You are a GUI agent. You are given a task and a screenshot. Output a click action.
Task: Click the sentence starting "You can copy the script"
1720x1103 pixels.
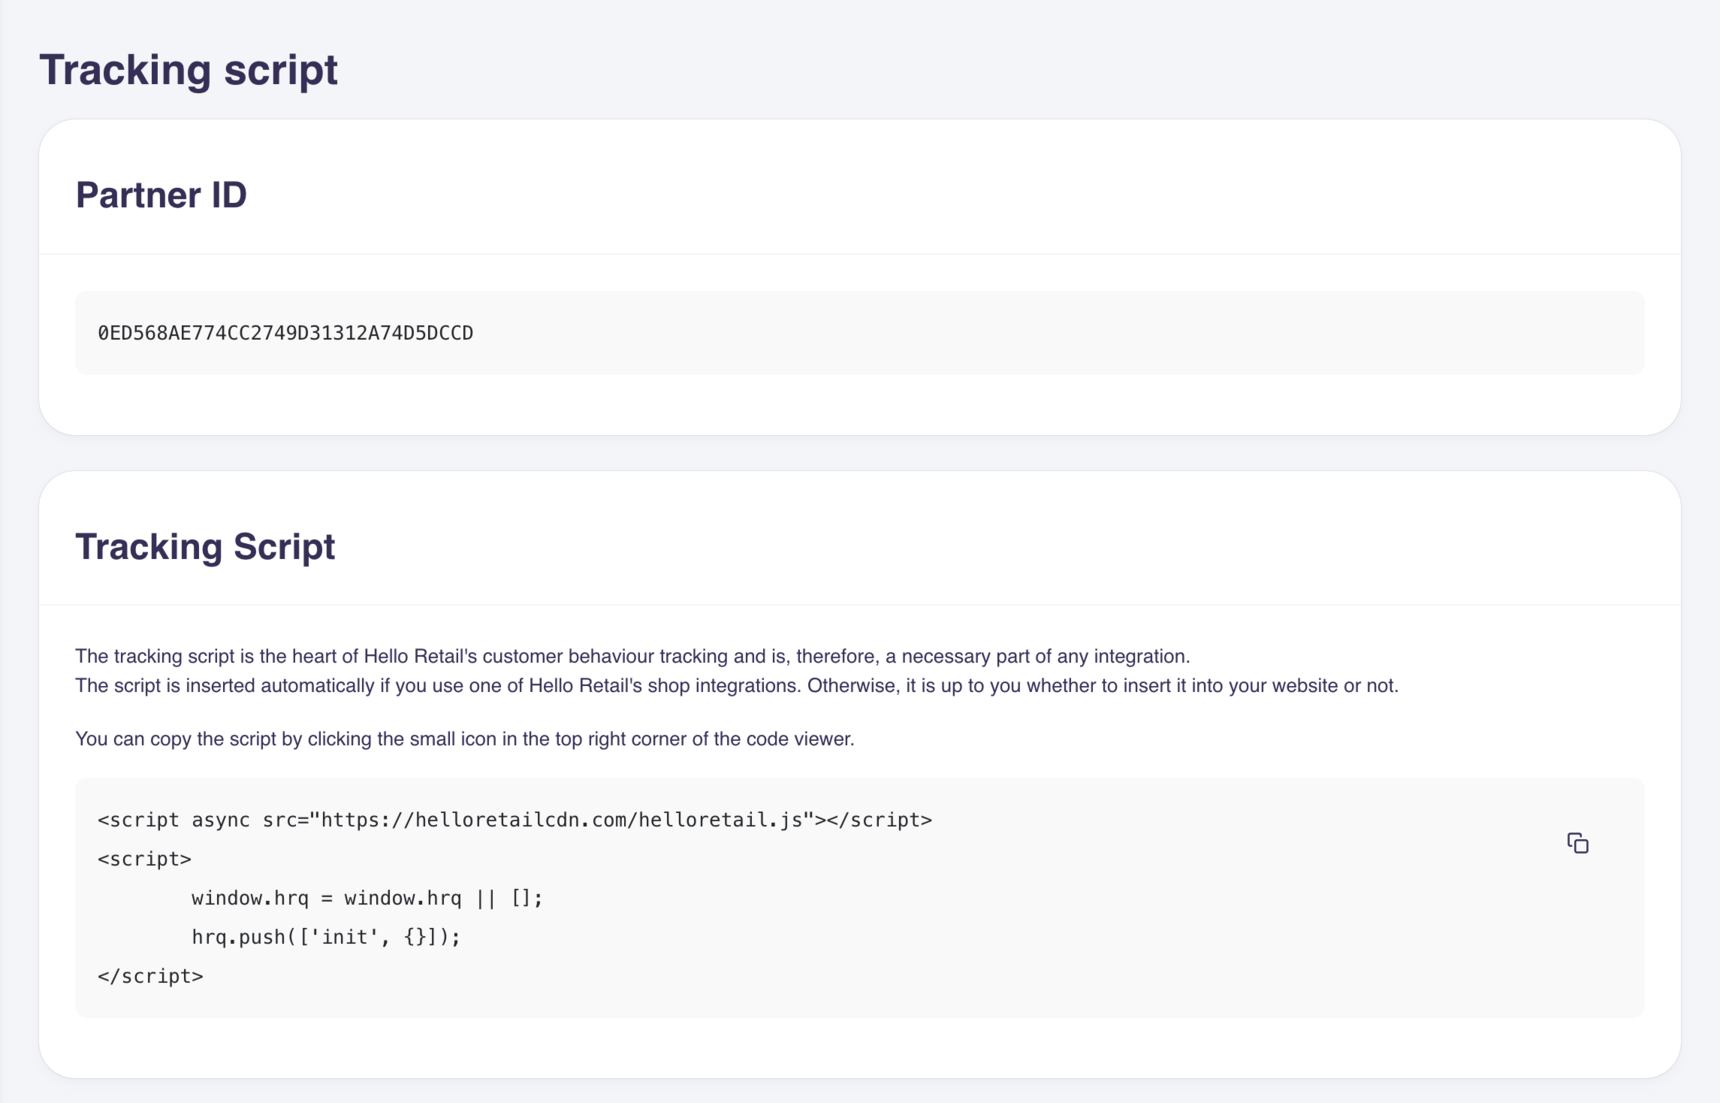pos(464,739)
